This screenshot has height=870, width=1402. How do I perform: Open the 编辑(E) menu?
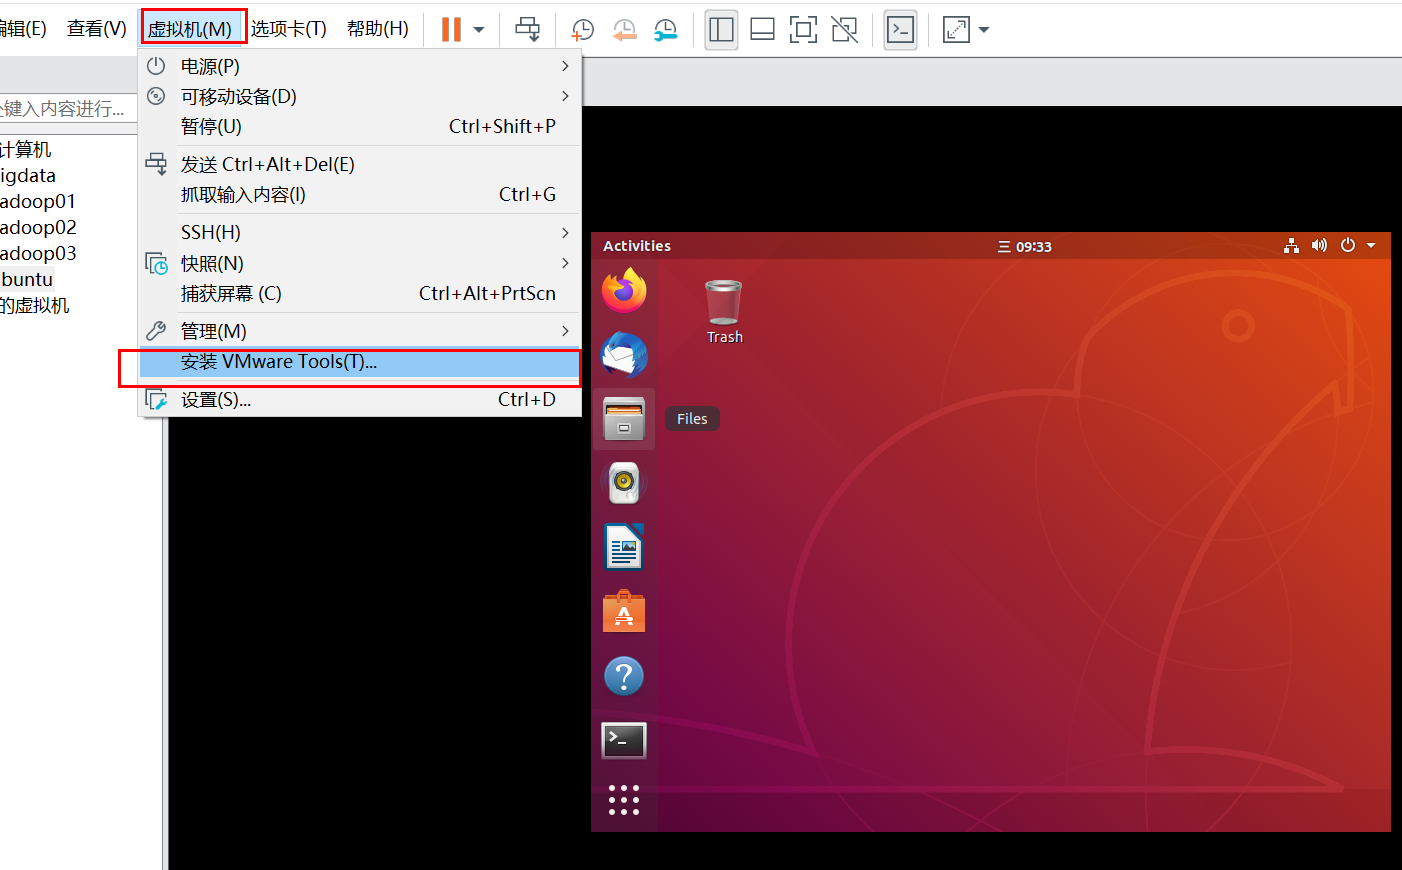point(23,29)
